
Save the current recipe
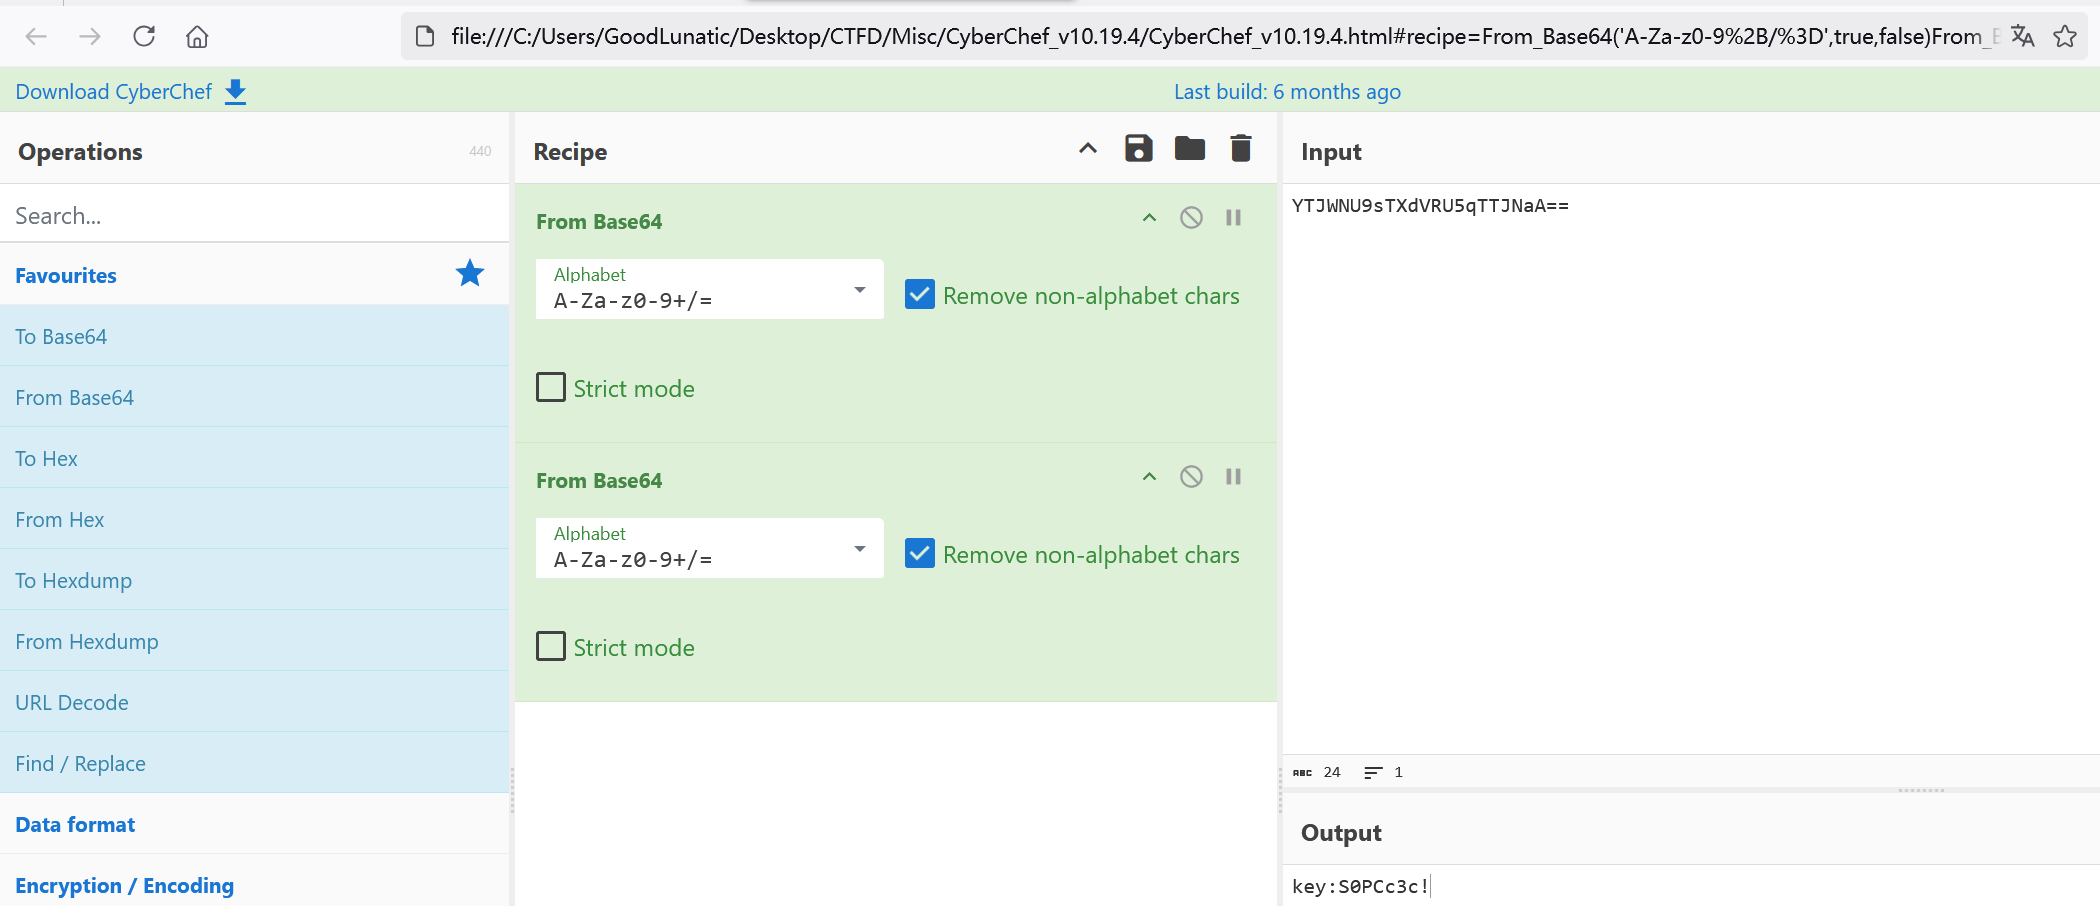coord(1139,149)
